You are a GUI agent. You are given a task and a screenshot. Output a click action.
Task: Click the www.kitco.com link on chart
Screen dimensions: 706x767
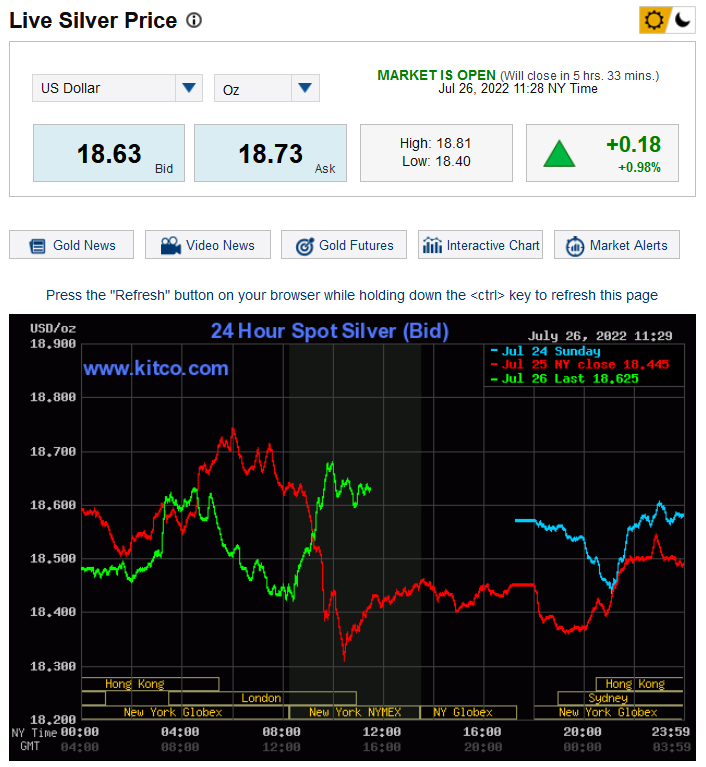pos(156,368)
